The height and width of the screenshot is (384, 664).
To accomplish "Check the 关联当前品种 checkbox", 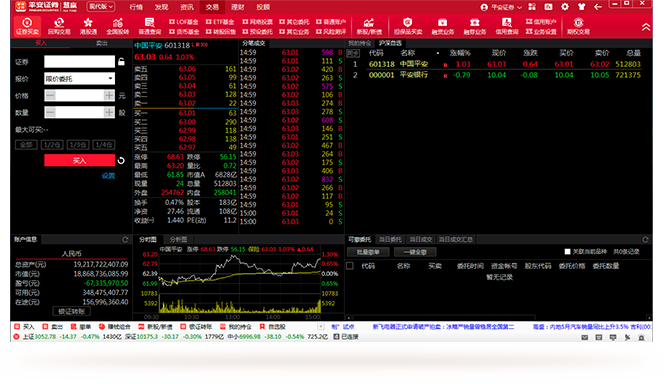I will 567,251.
